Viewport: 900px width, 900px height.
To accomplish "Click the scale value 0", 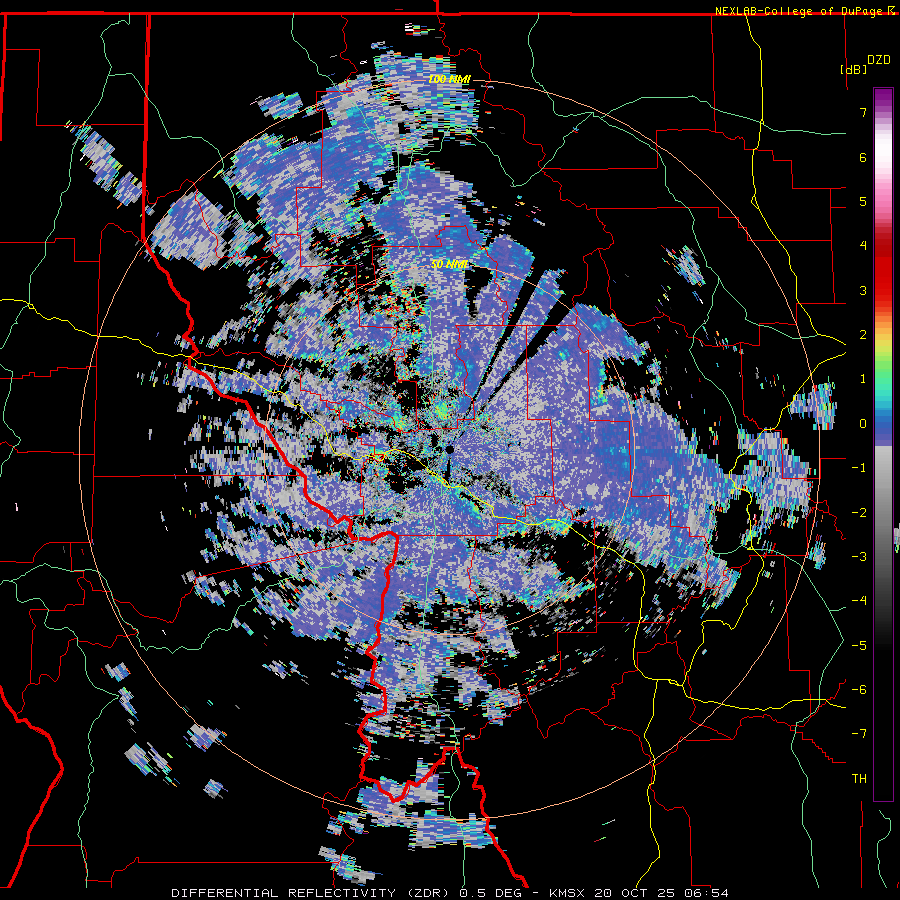I will (863, 424).
